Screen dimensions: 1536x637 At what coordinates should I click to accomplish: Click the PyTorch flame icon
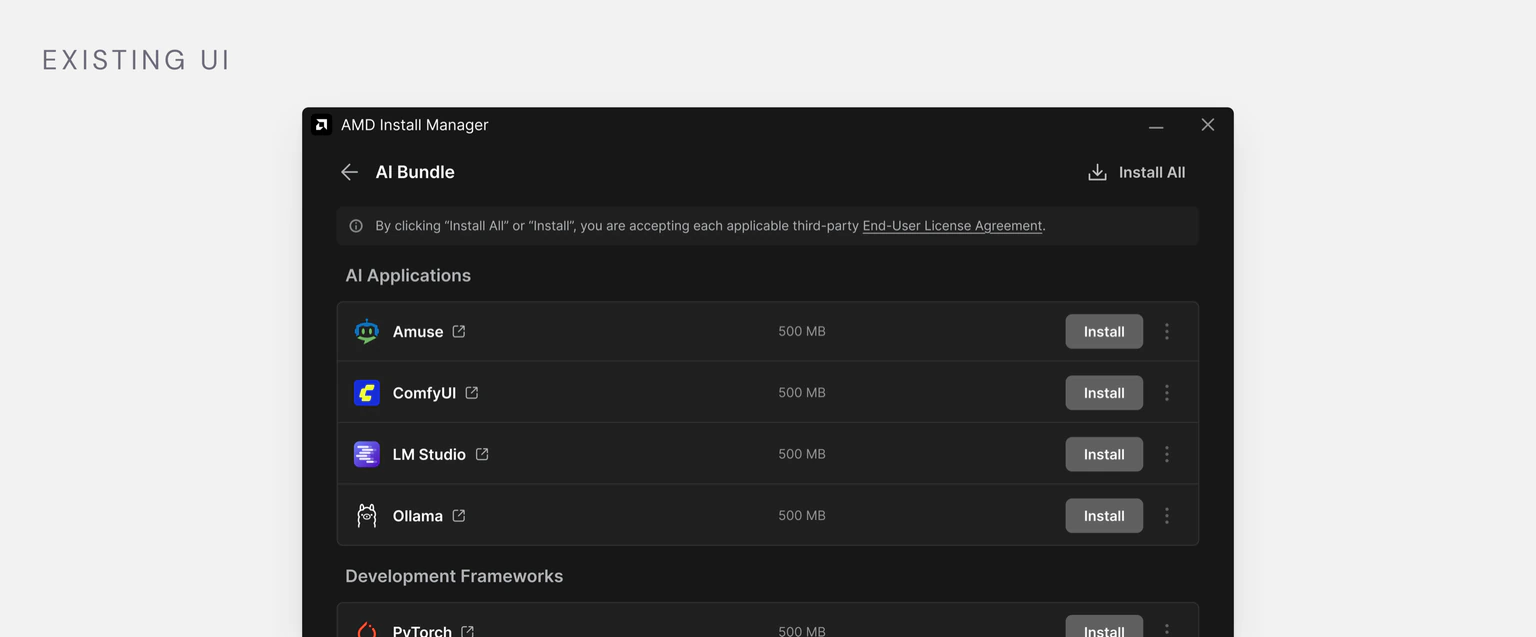point(367,630)
